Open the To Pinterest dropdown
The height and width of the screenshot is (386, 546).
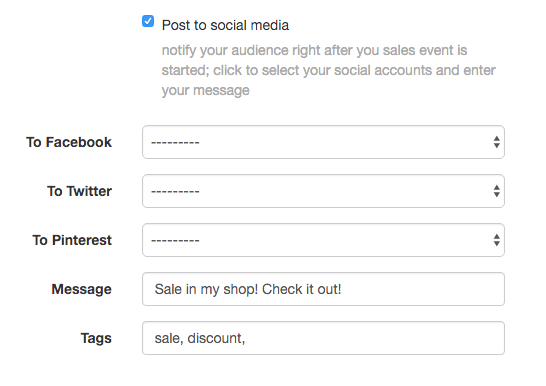323,240
